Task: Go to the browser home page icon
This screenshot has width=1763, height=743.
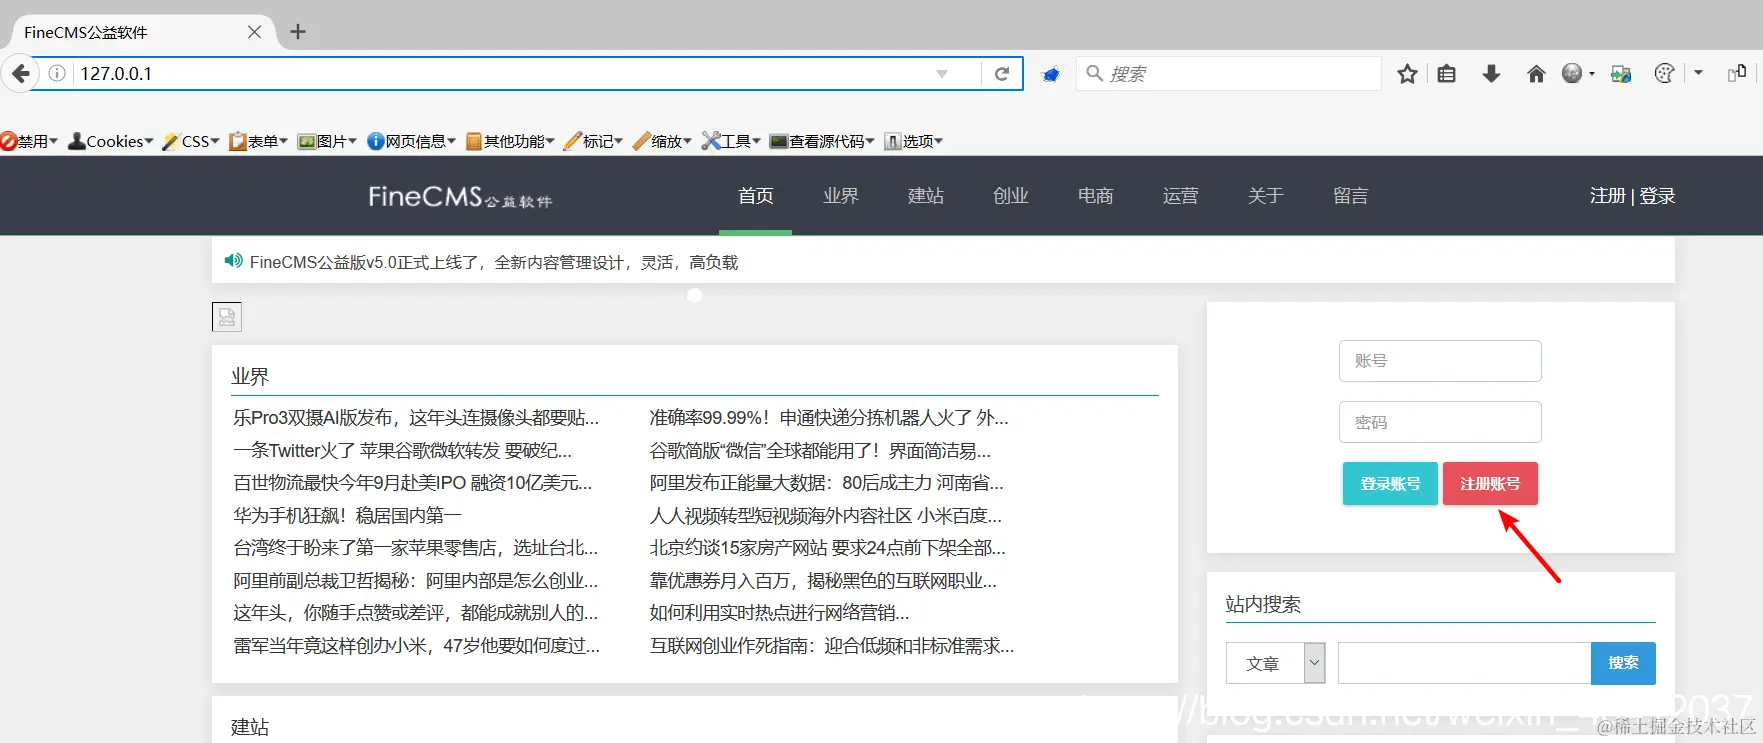Action: click(1536, 74)
